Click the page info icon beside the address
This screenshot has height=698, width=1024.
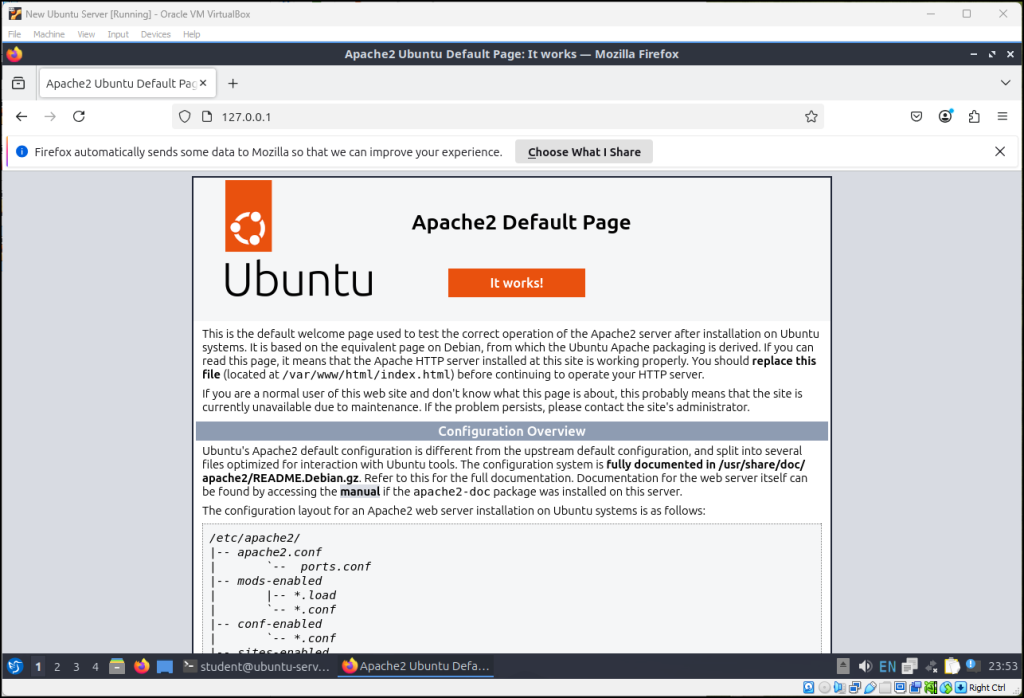pos(207,116)
